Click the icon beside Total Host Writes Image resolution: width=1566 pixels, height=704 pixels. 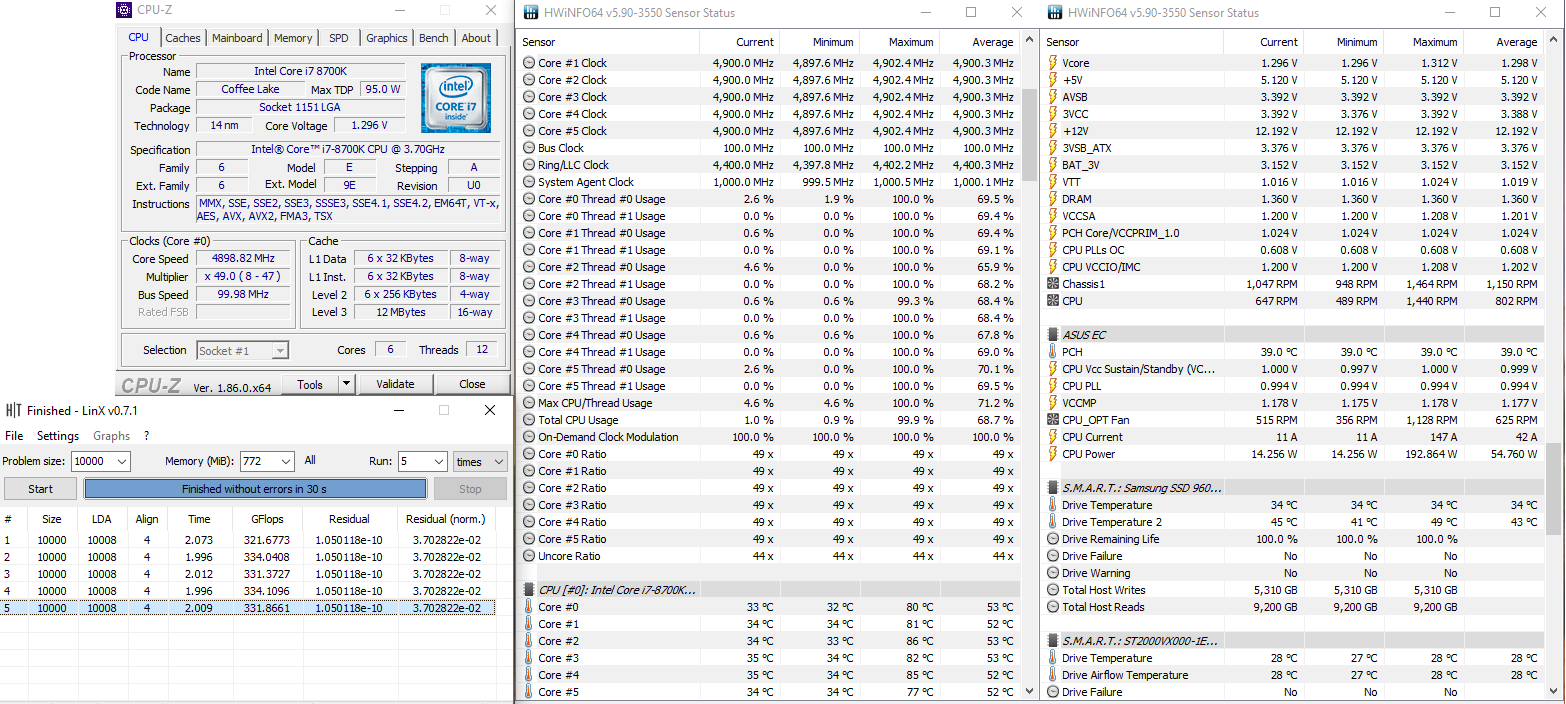point(1052,590)
